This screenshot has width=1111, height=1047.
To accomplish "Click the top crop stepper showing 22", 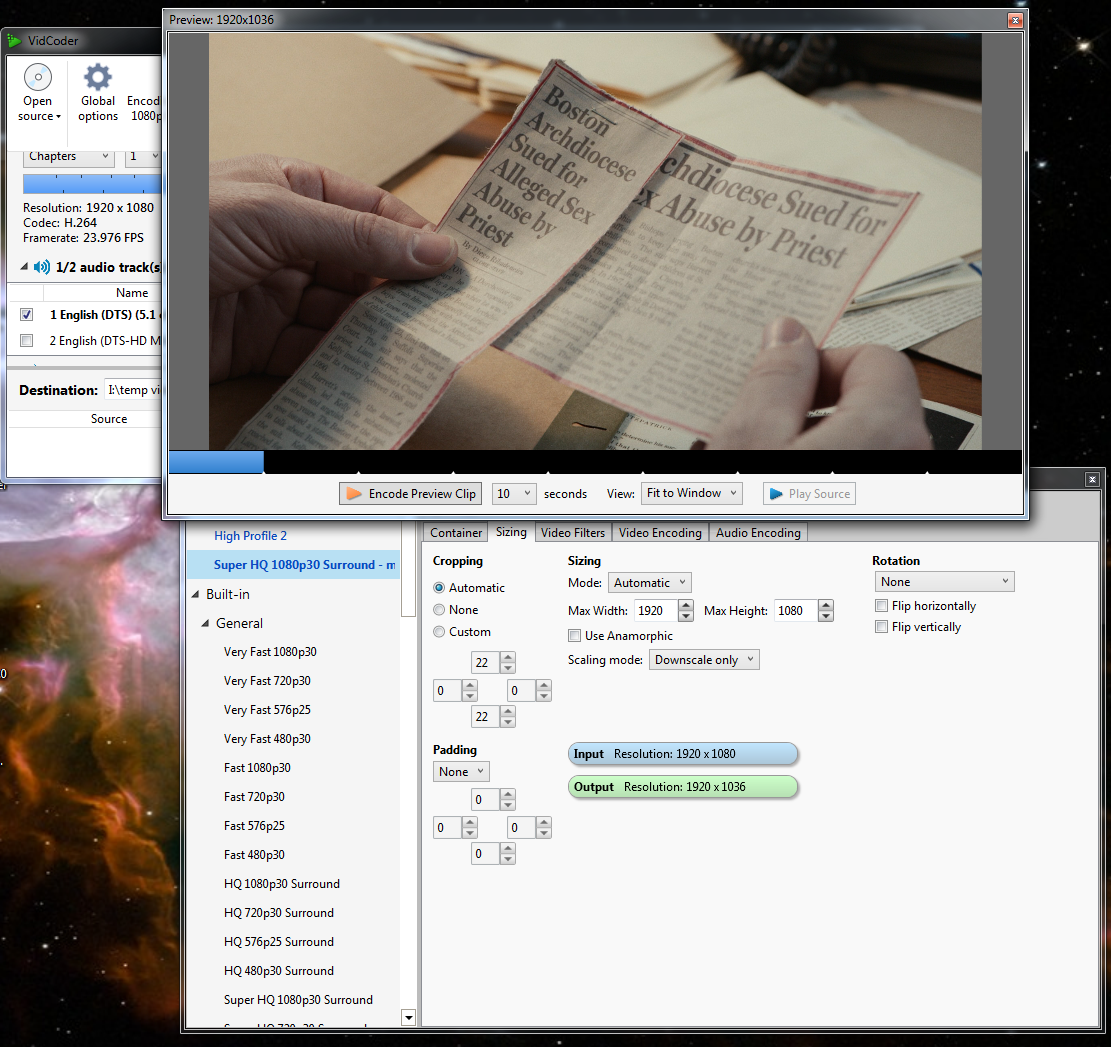I will coord(493,662).
